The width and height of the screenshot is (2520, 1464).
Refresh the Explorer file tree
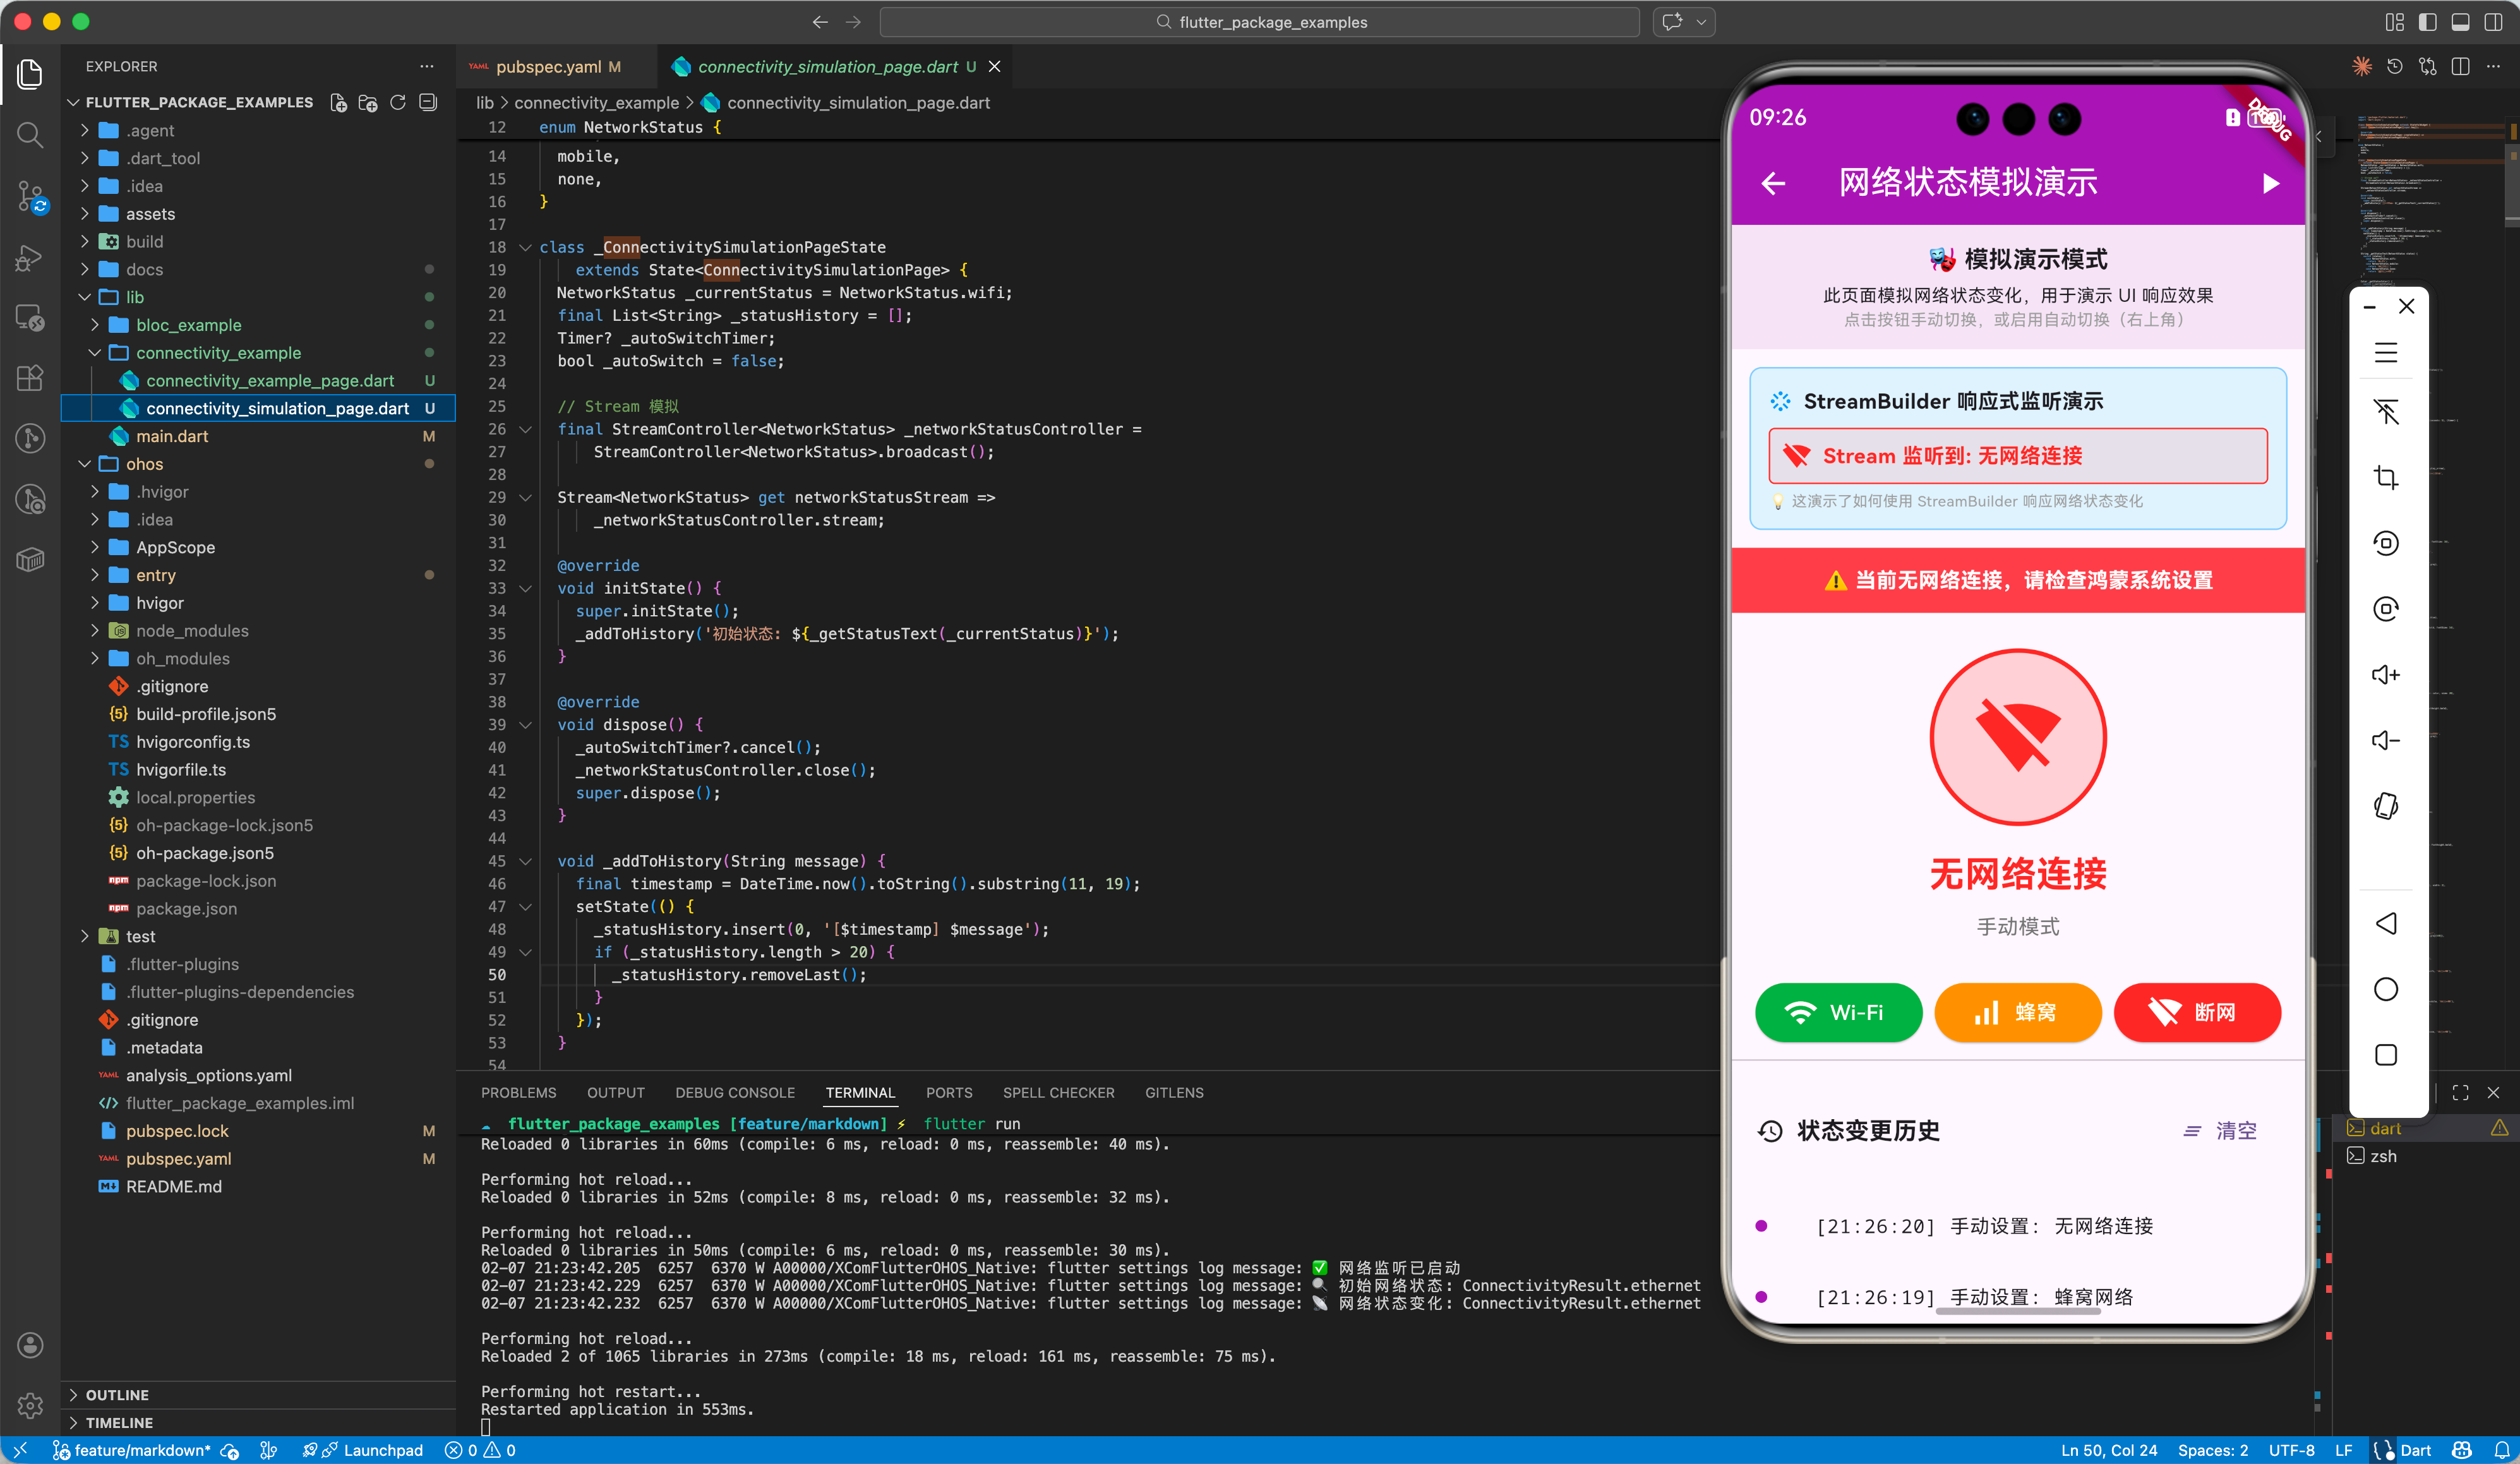tap(398, 102)
